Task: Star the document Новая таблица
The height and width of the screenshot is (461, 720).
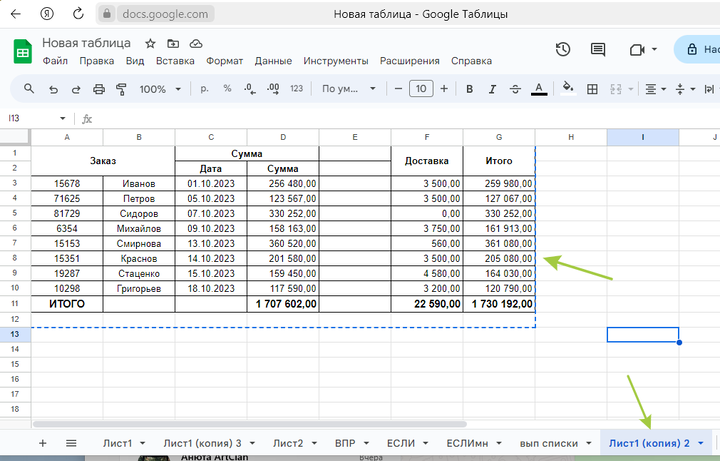Action: pyautogui.click(x=150, y=44)
